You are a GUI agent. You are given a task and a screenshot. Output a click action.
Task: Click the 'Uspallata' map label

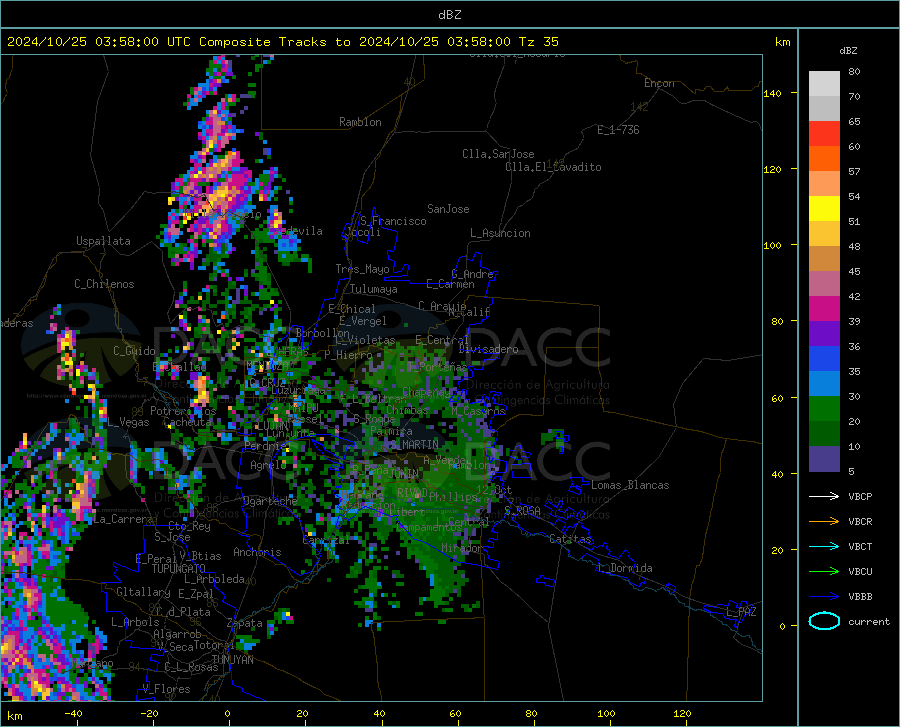coord(103,241)
